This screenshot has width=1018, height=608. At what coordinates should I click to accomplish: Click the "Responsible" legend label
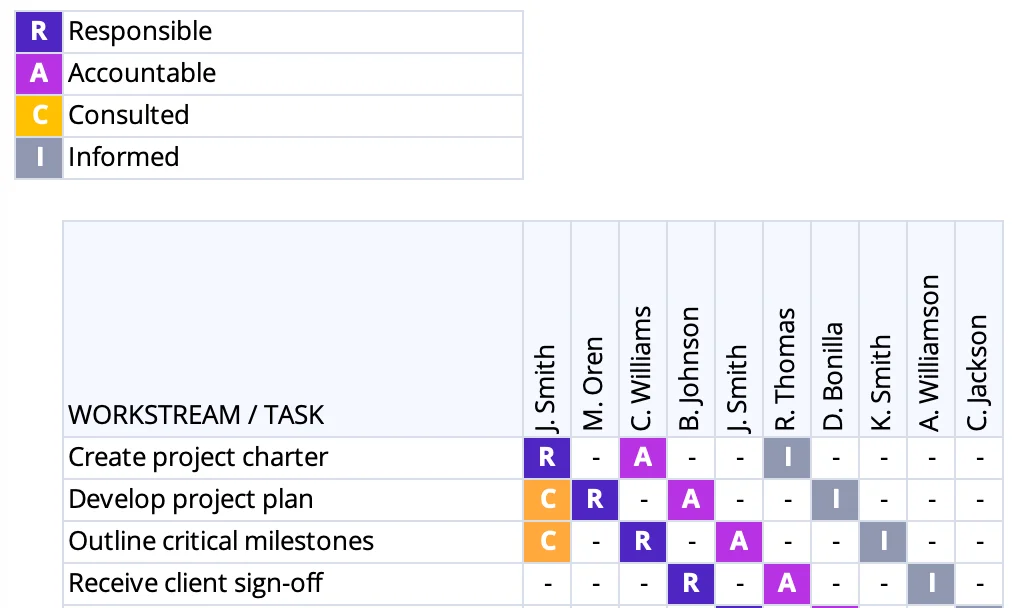[140, 32]
